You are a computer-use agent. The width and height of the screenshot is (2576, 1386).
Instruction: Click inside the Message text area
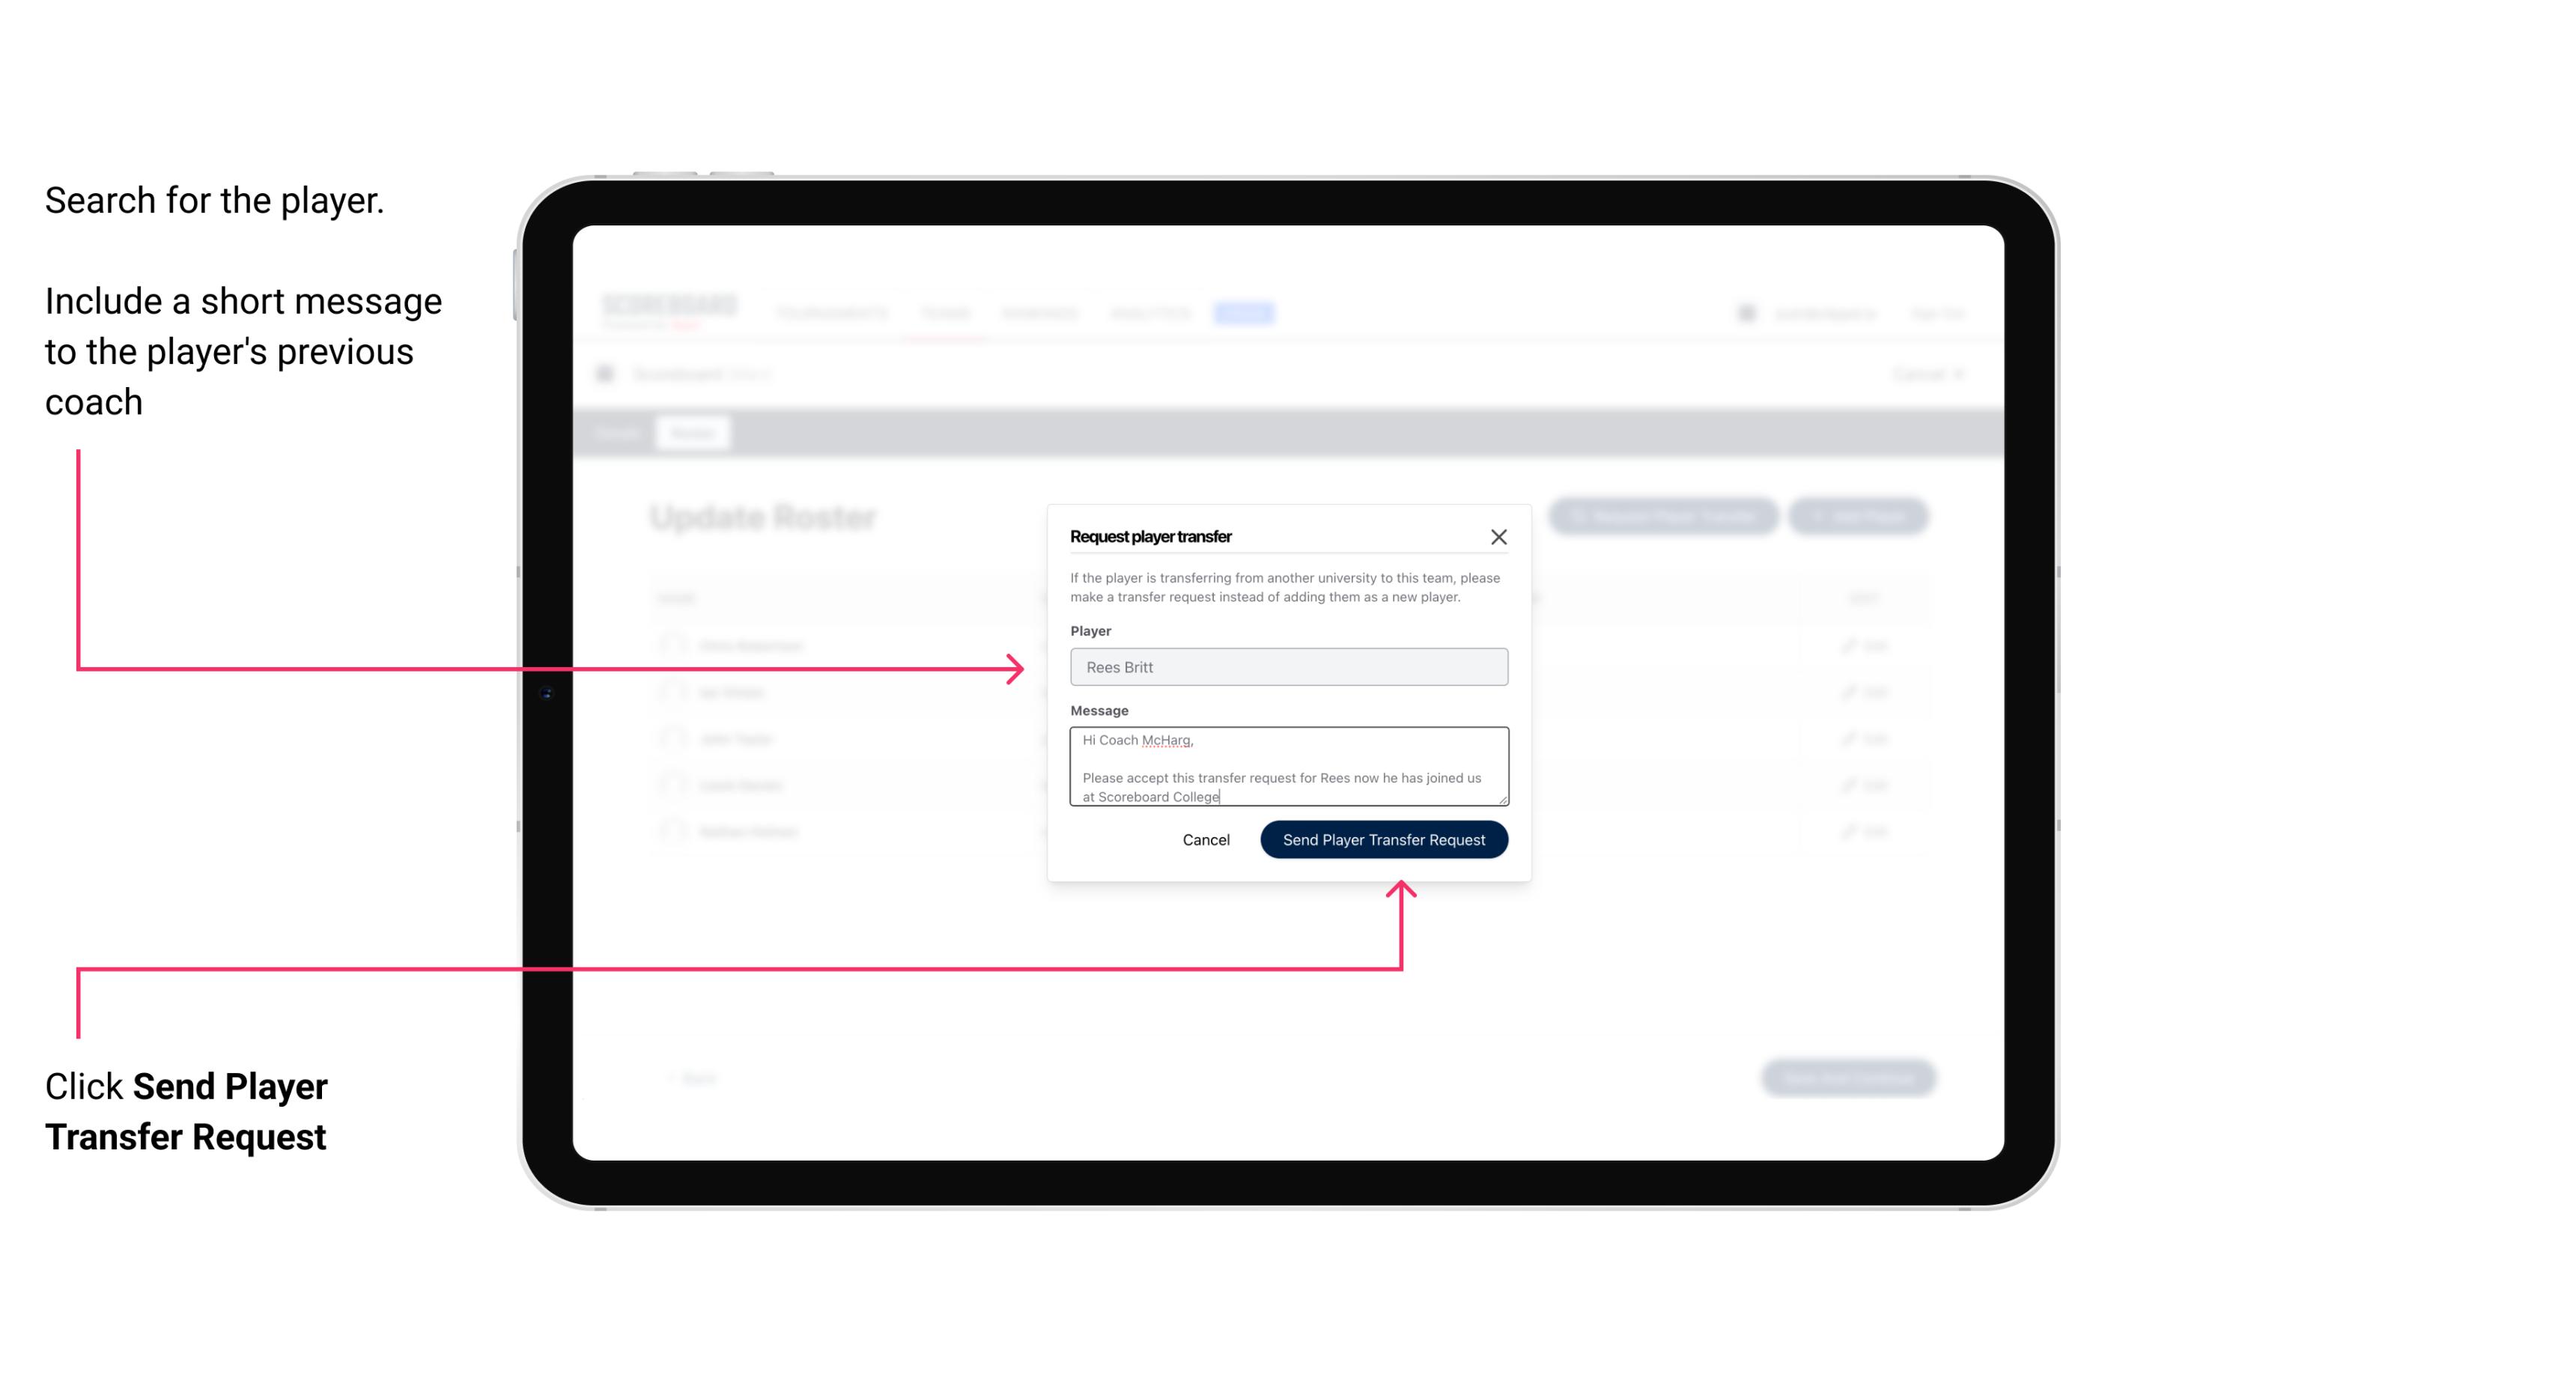pos(1287,767)
